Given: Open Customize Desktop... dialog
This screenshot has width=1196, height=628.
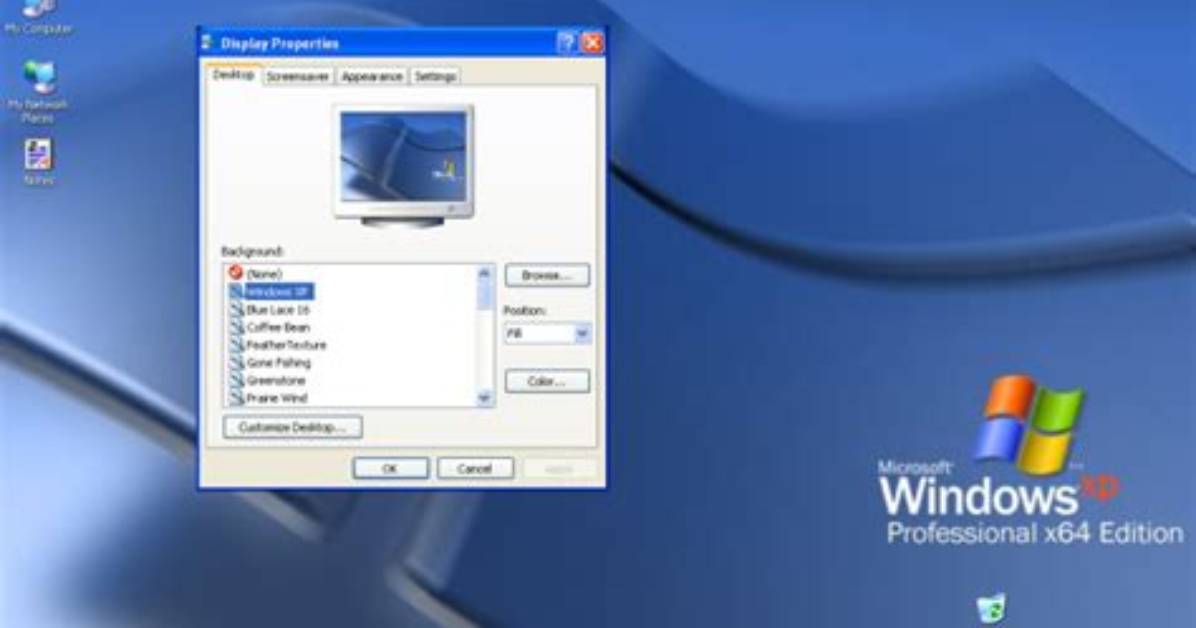Looking at the screenshot, I should pos(292,427).
